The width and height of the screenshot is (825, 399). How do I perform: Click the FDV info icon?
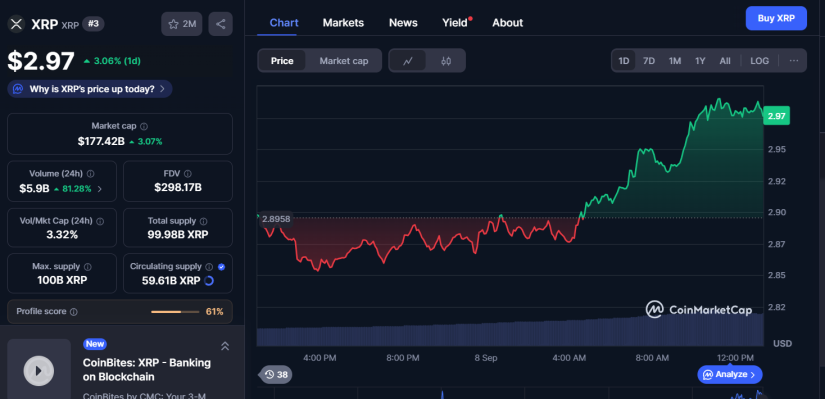188,173
